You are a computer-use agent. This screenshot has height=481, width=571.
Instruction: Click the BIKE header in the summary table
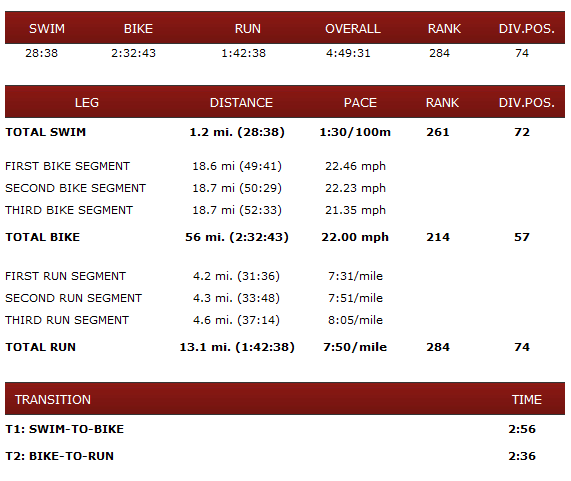pos(138,28)
